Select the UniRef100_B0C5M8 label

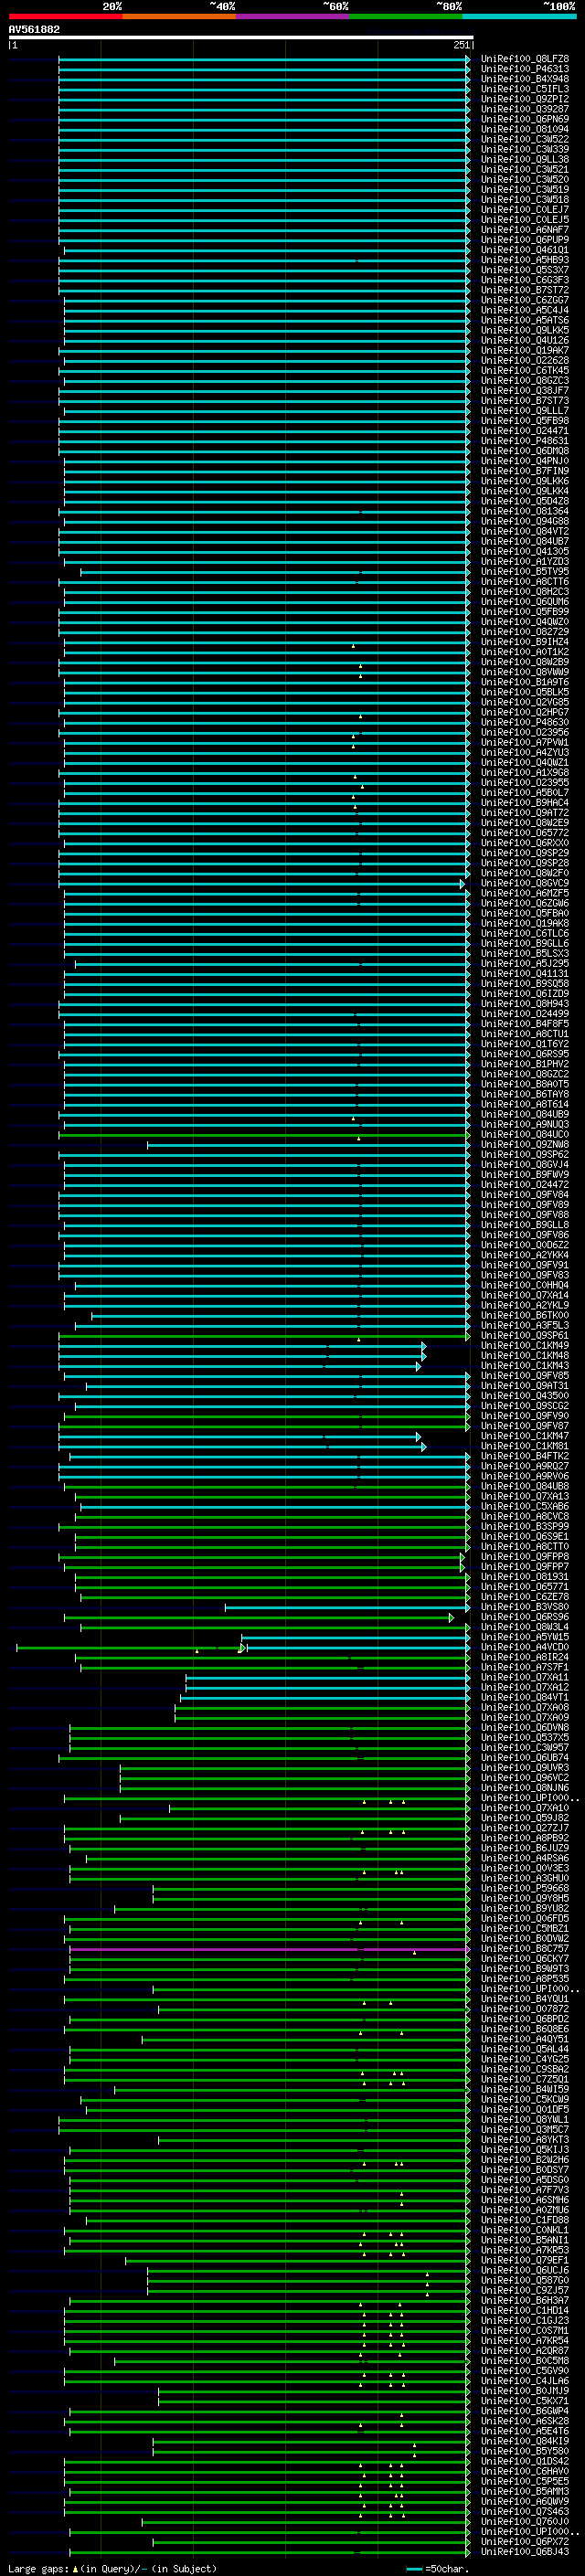pos(525,2361)
